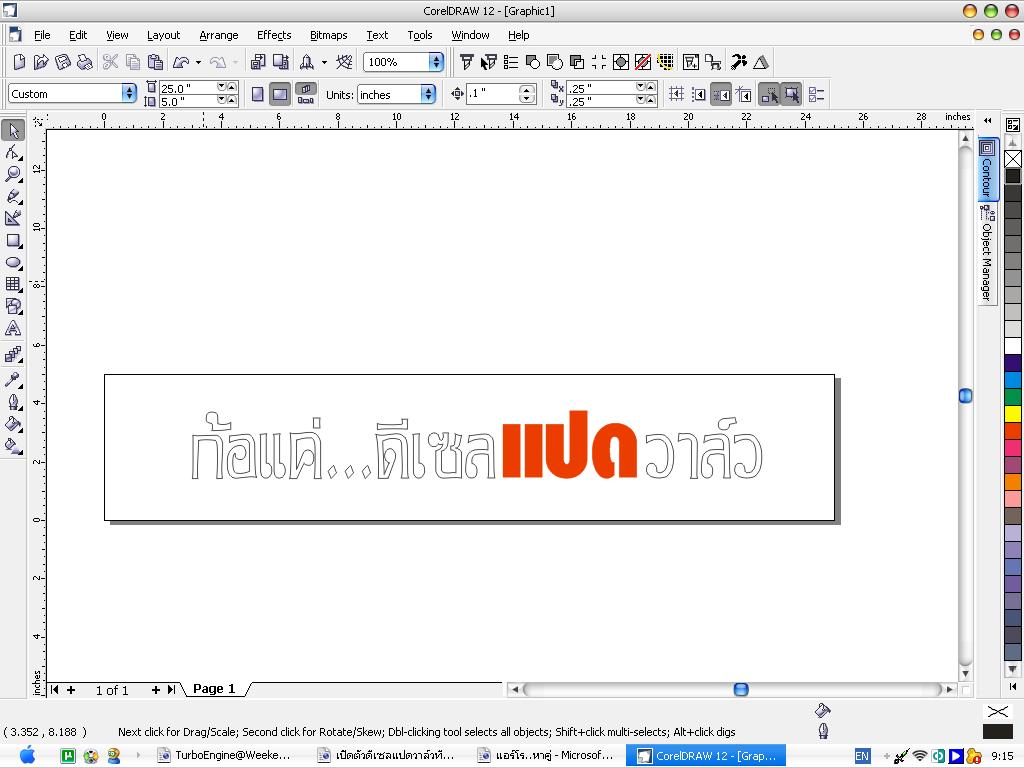
Task: Switch page to Portrait orientation
Action: pos(258,94)
